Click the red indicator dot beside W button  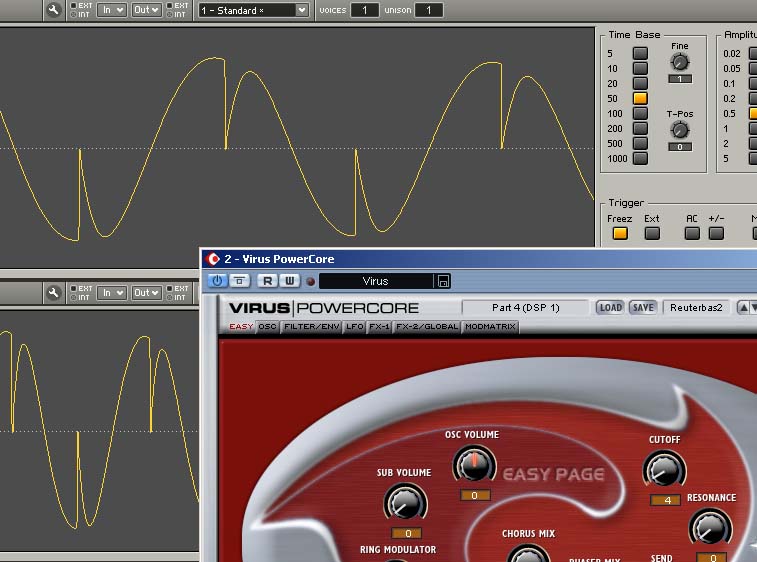click(x=311, y=281)
